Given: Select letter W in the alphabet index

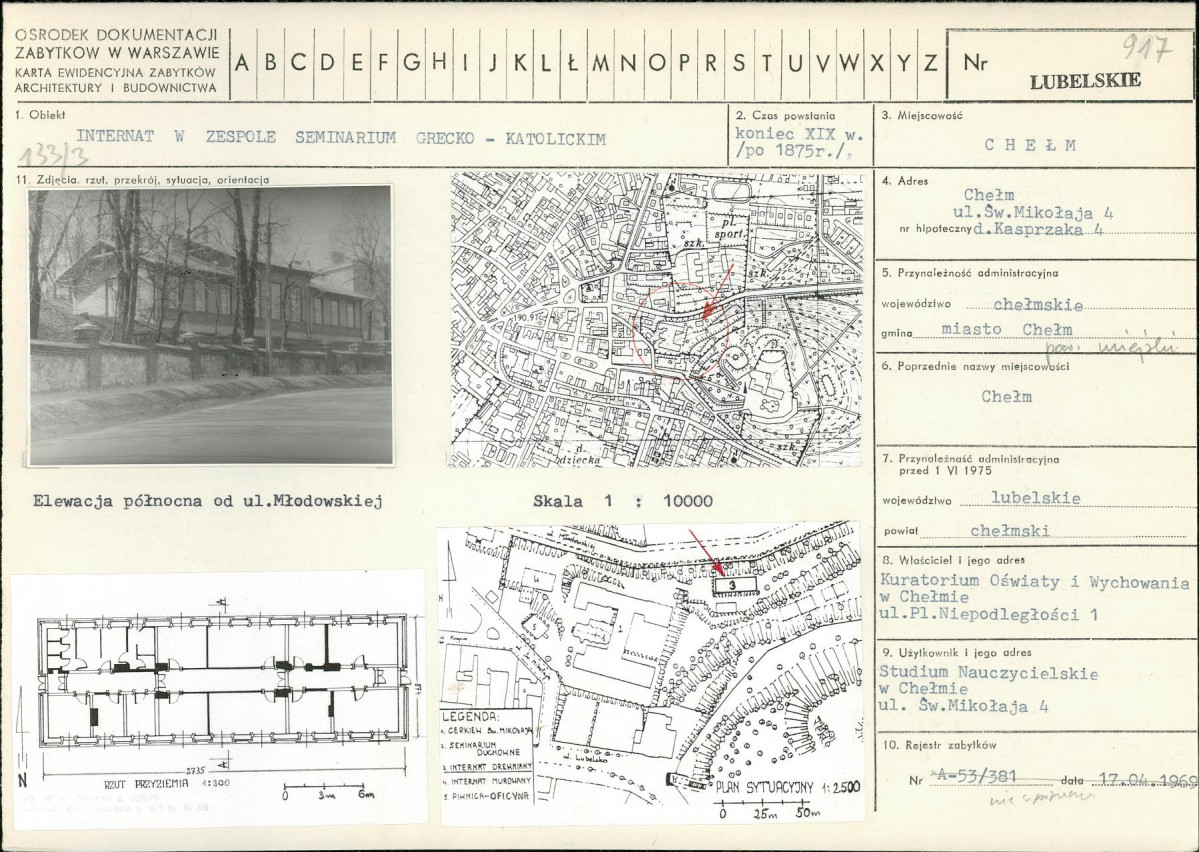Looking at the screenshot, I should tap(849, 63).
